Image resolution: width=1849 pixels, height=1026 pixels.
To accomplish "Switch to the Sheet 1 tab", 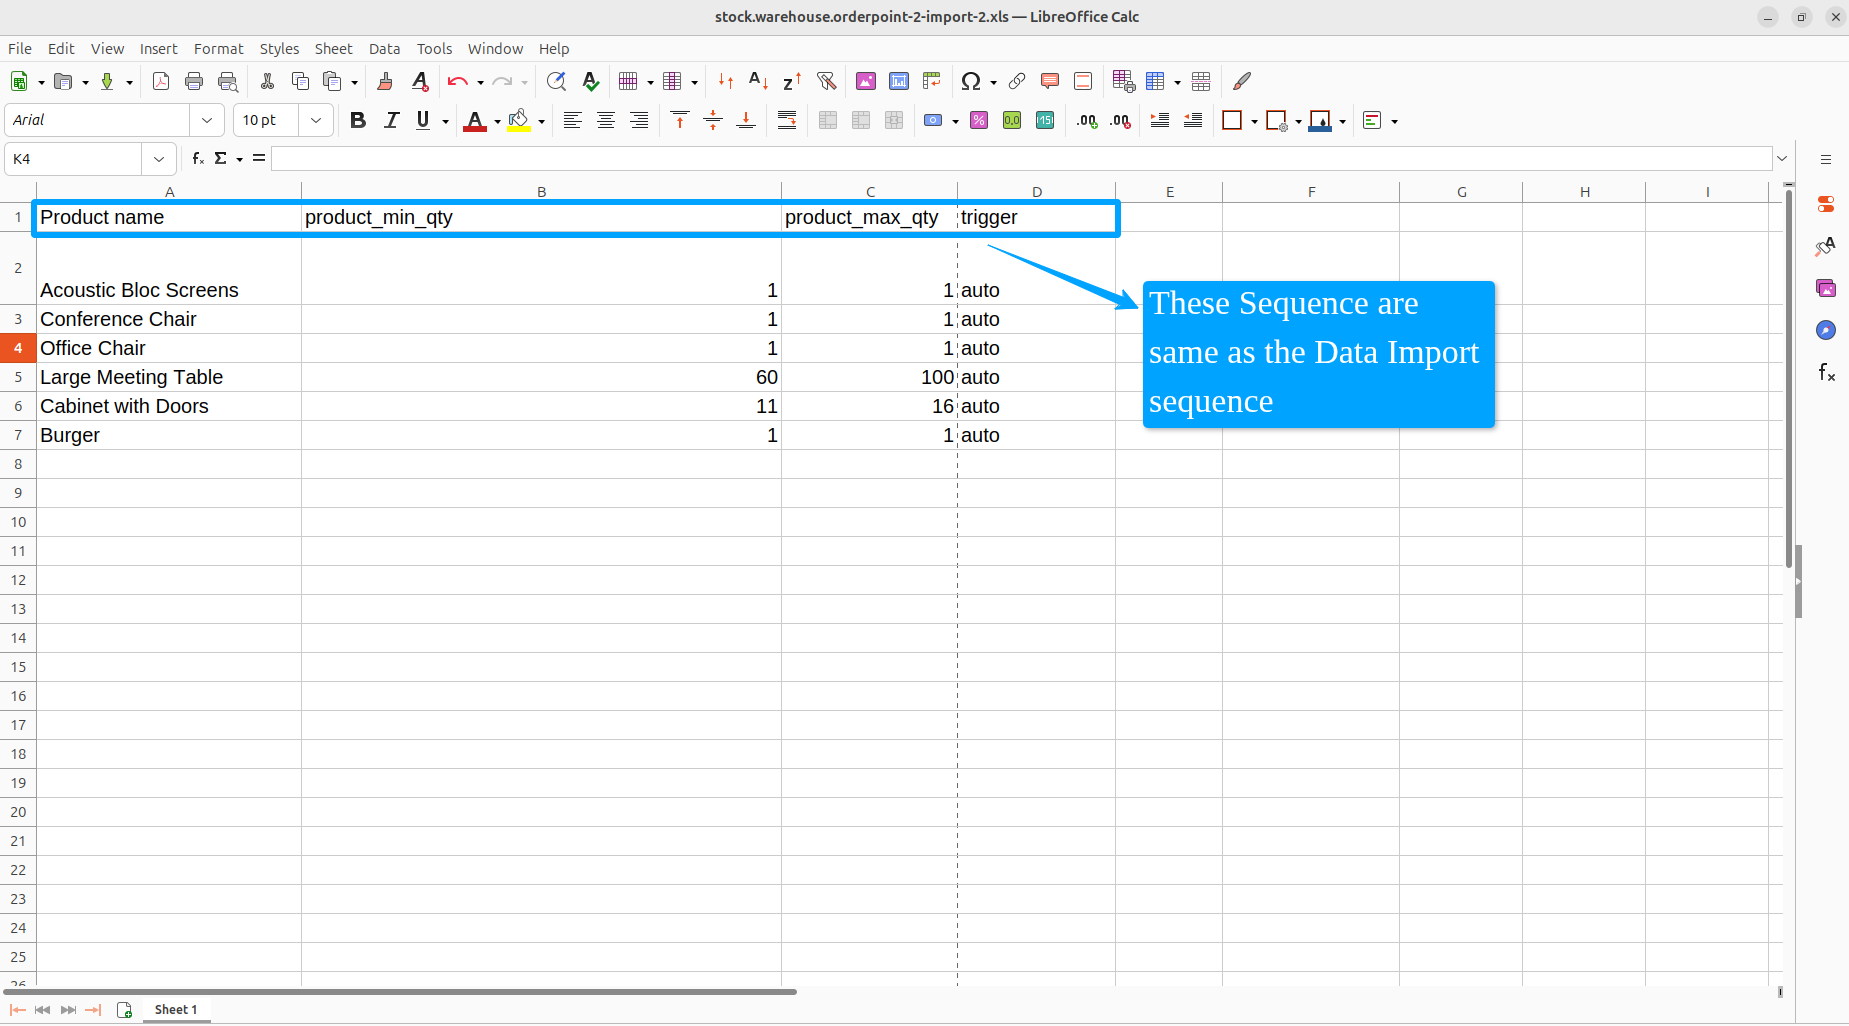I will pos(176,1010).
